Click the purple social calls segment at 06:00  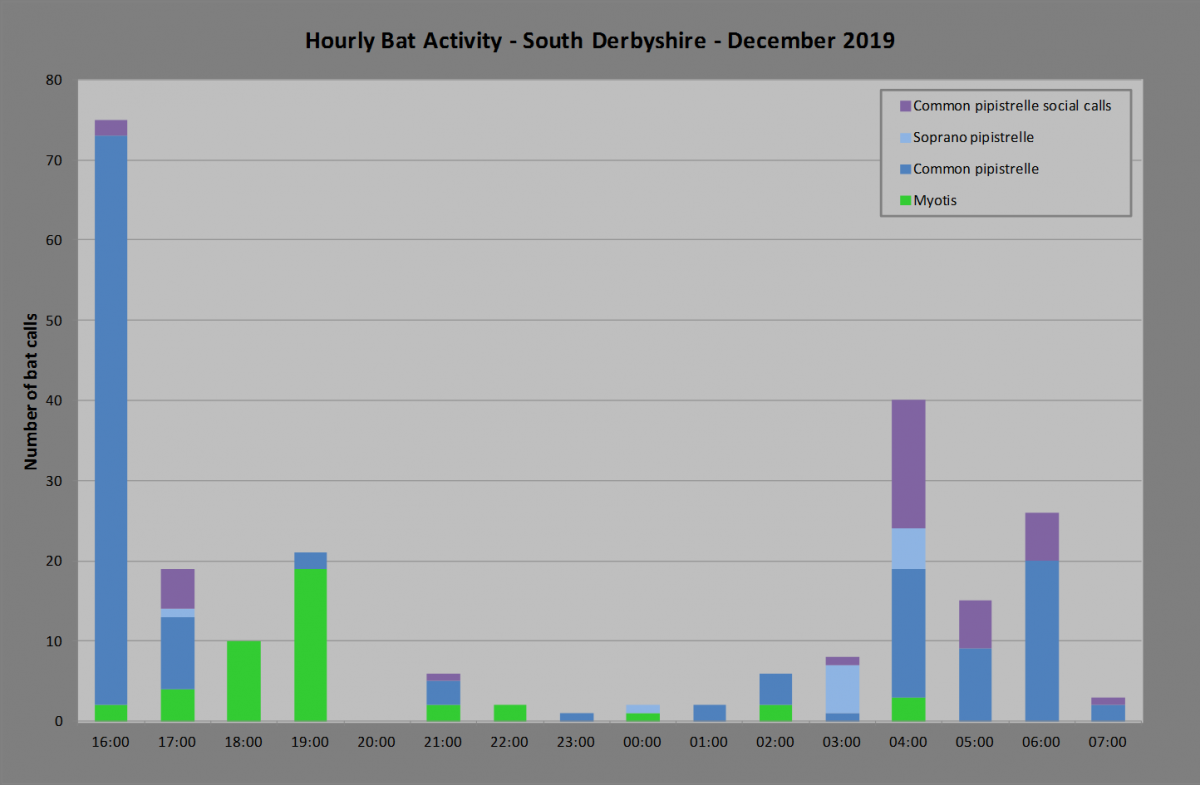tap(1041, 537)
